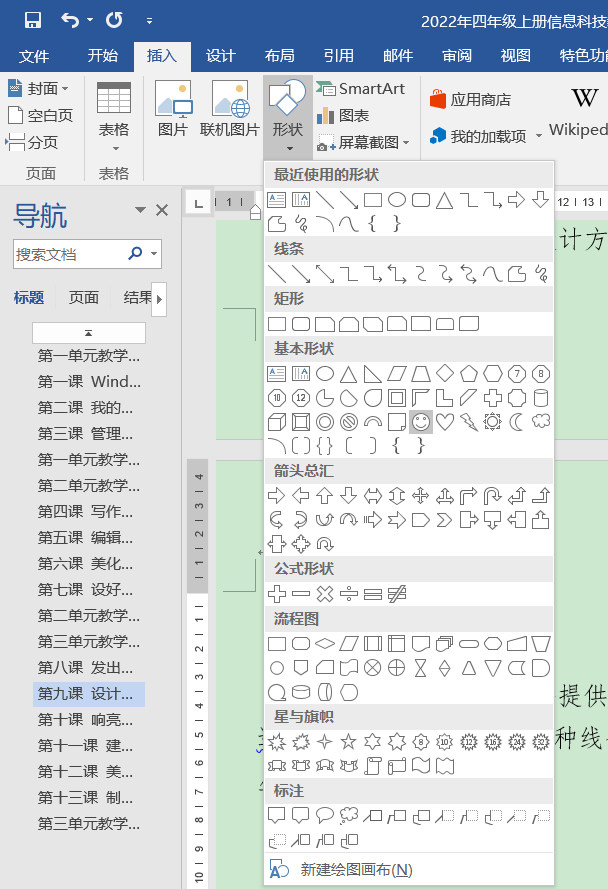Select the heart shape in basic shapes
Image resolution: width=608 pixels, height=889 pixels.
click(445, 422)
